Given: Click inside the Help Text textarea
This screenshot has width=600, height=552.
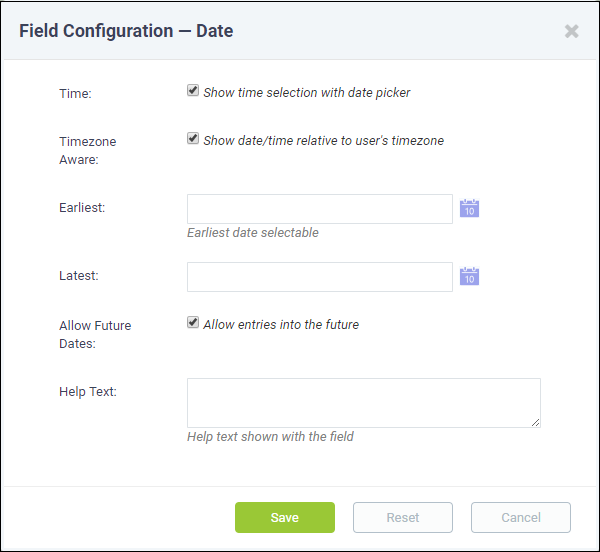Looking at the screenshot, I should coord(364,403).
